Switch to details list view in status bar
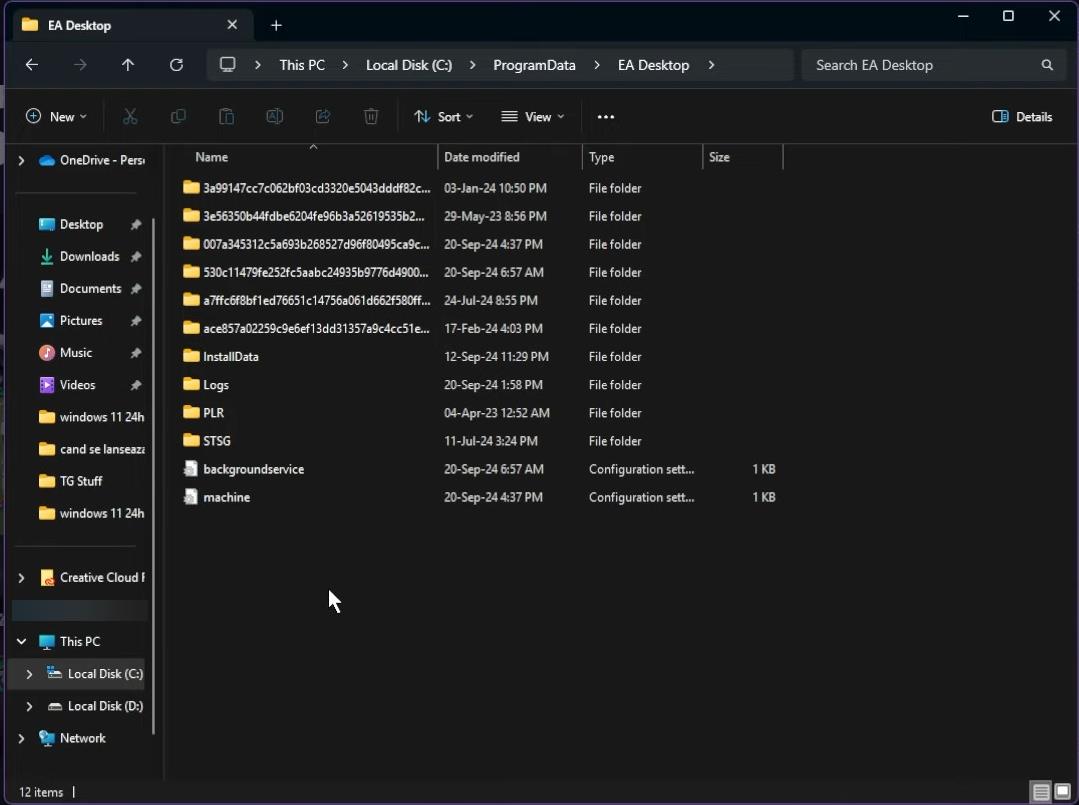The image size is (1079, 805). pos(1041,792)
